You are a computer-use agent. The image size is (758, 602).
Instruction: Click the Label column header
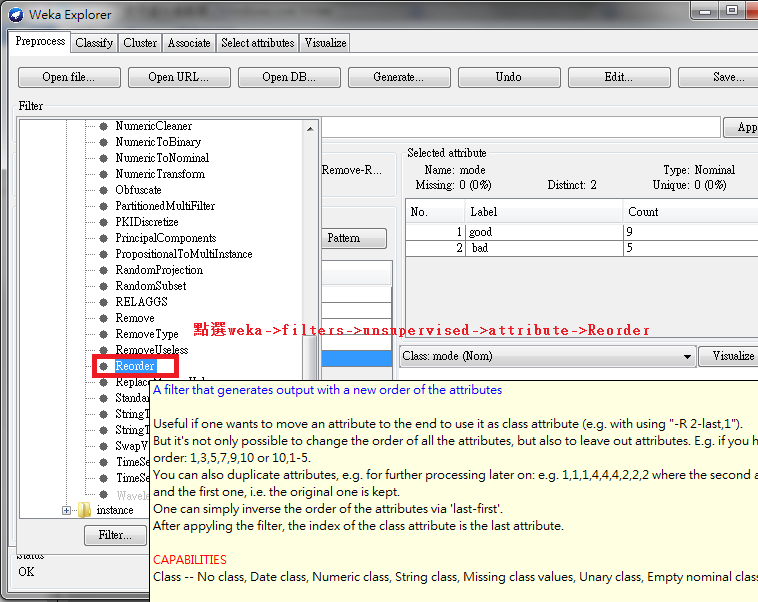click(x=544, y=212)
